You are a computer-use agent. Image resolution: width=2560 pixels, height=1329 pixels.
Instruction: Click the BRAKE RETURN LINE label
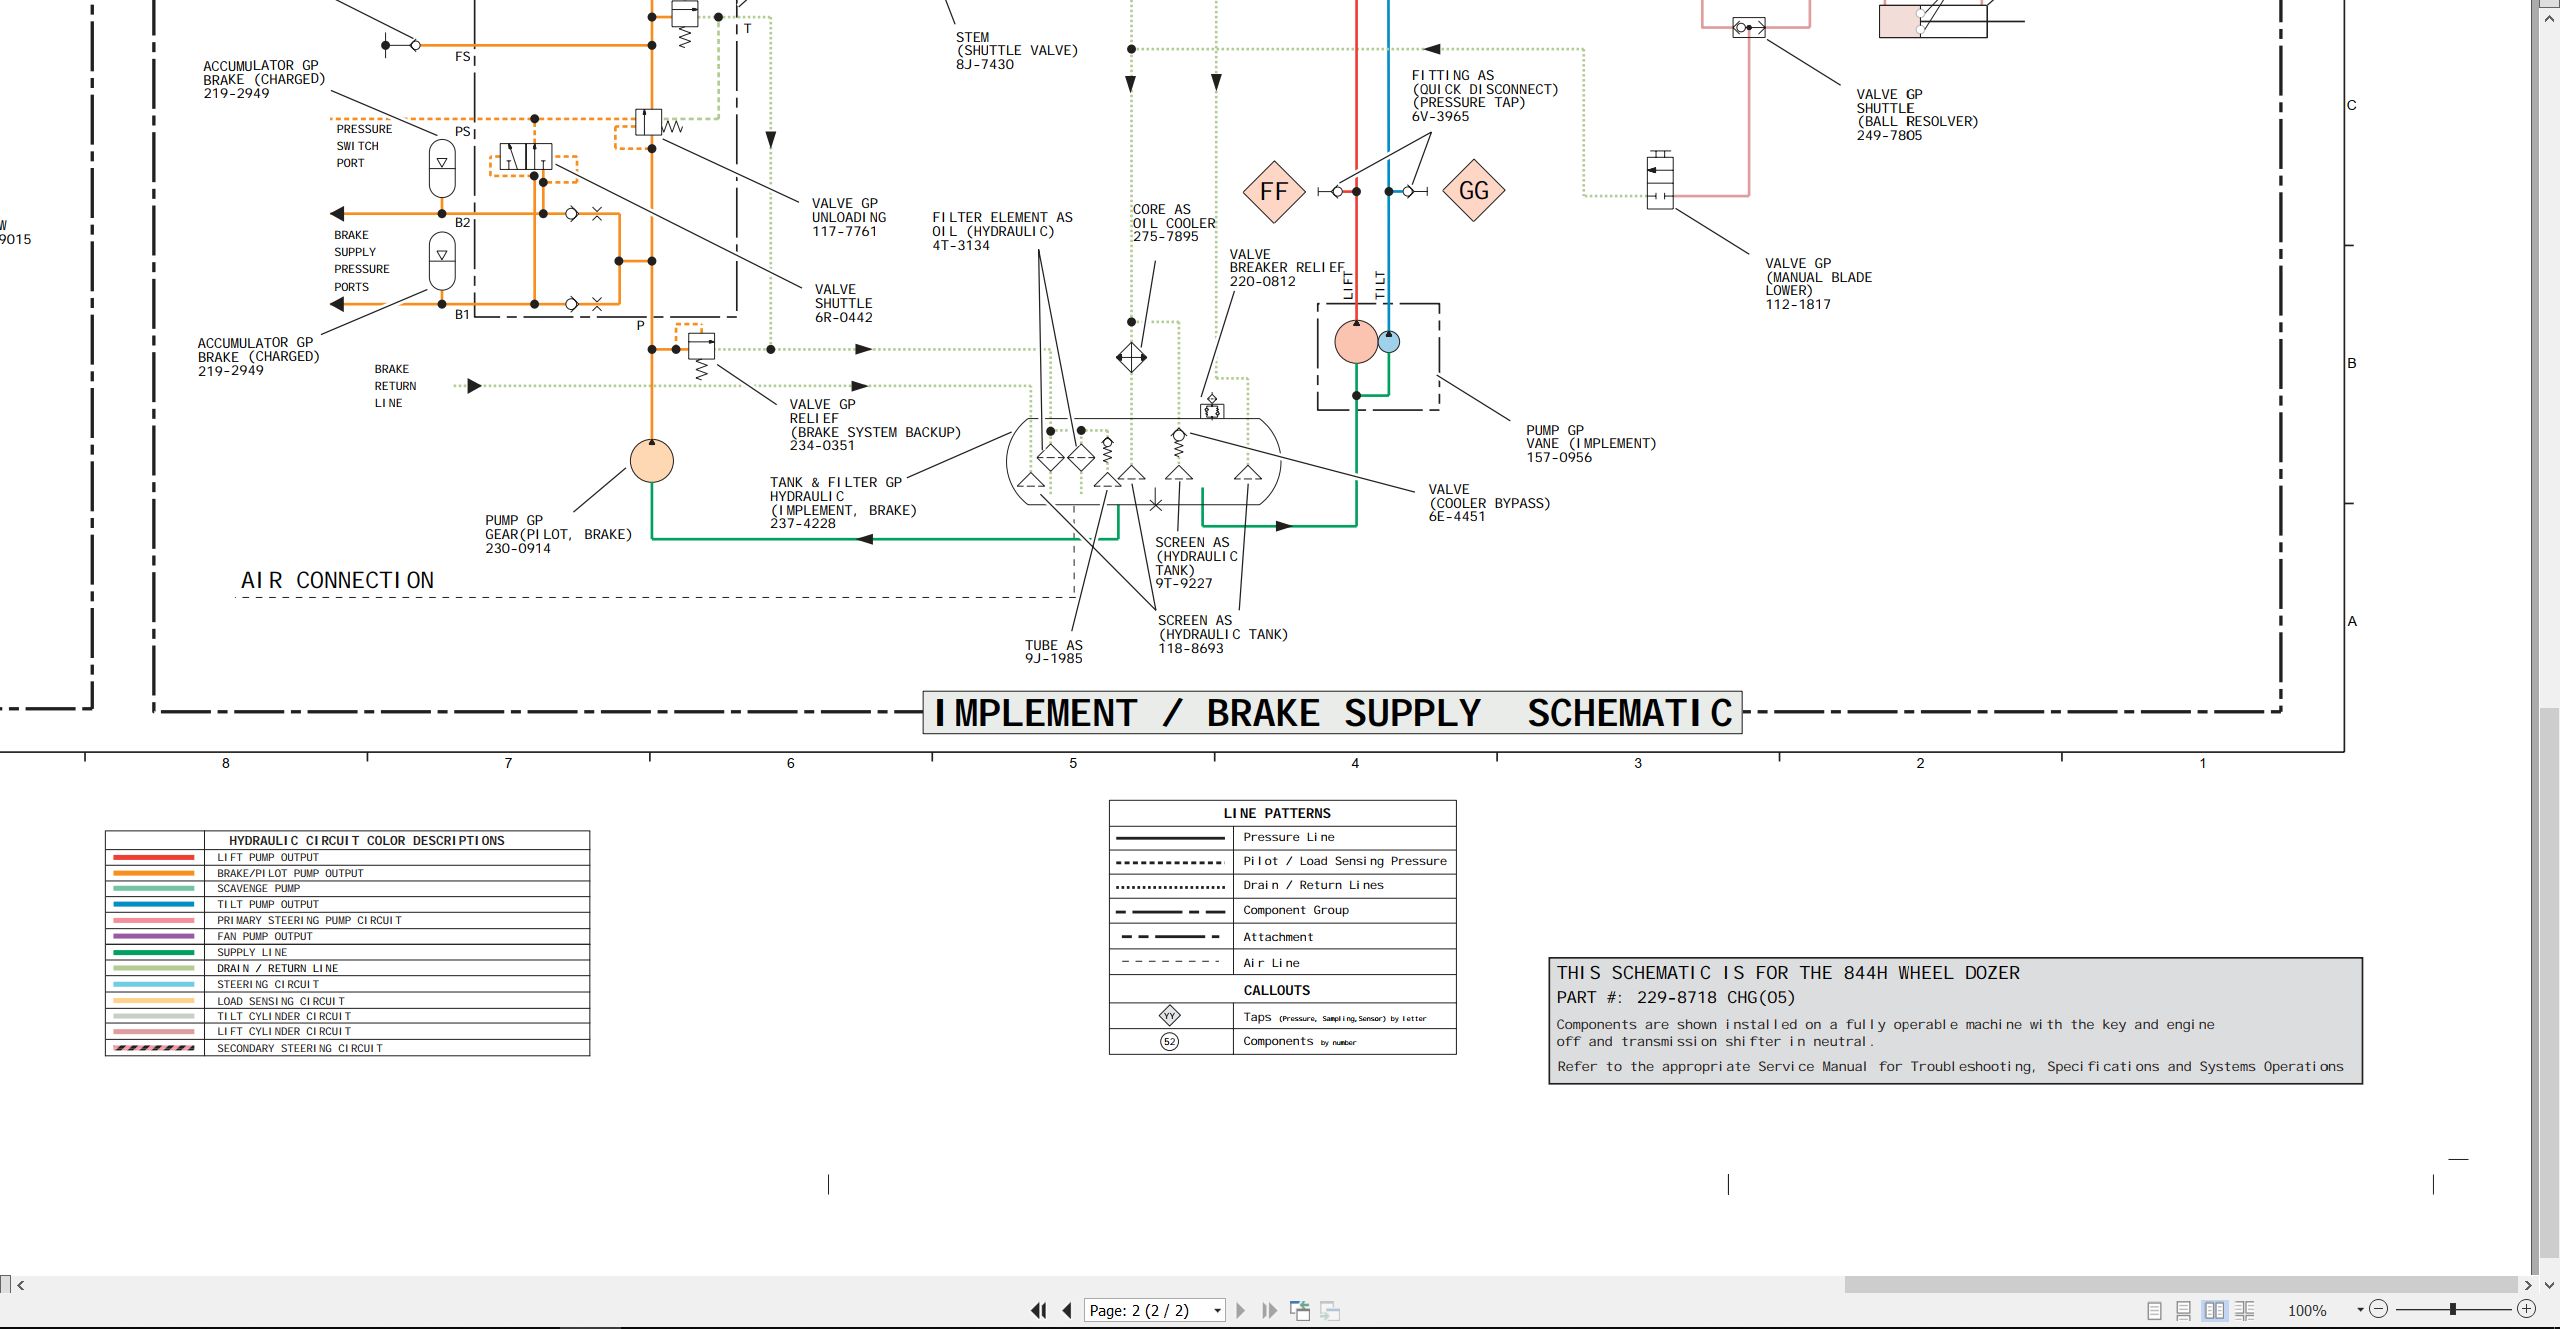[x=395, y=386]
